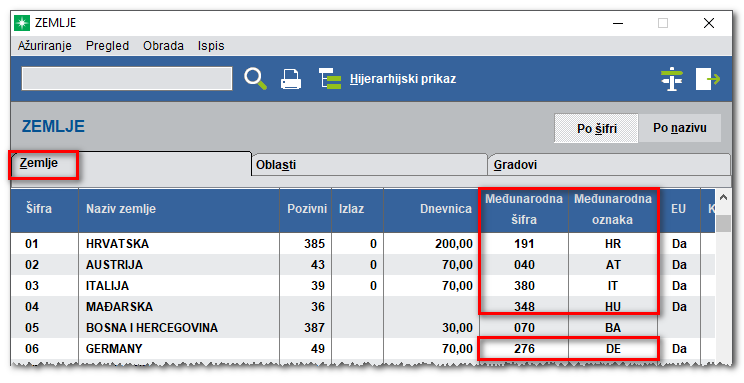This screenshot has width=744, height=383.
Task: Open the Ispis menu
Action: pos(211,46)
